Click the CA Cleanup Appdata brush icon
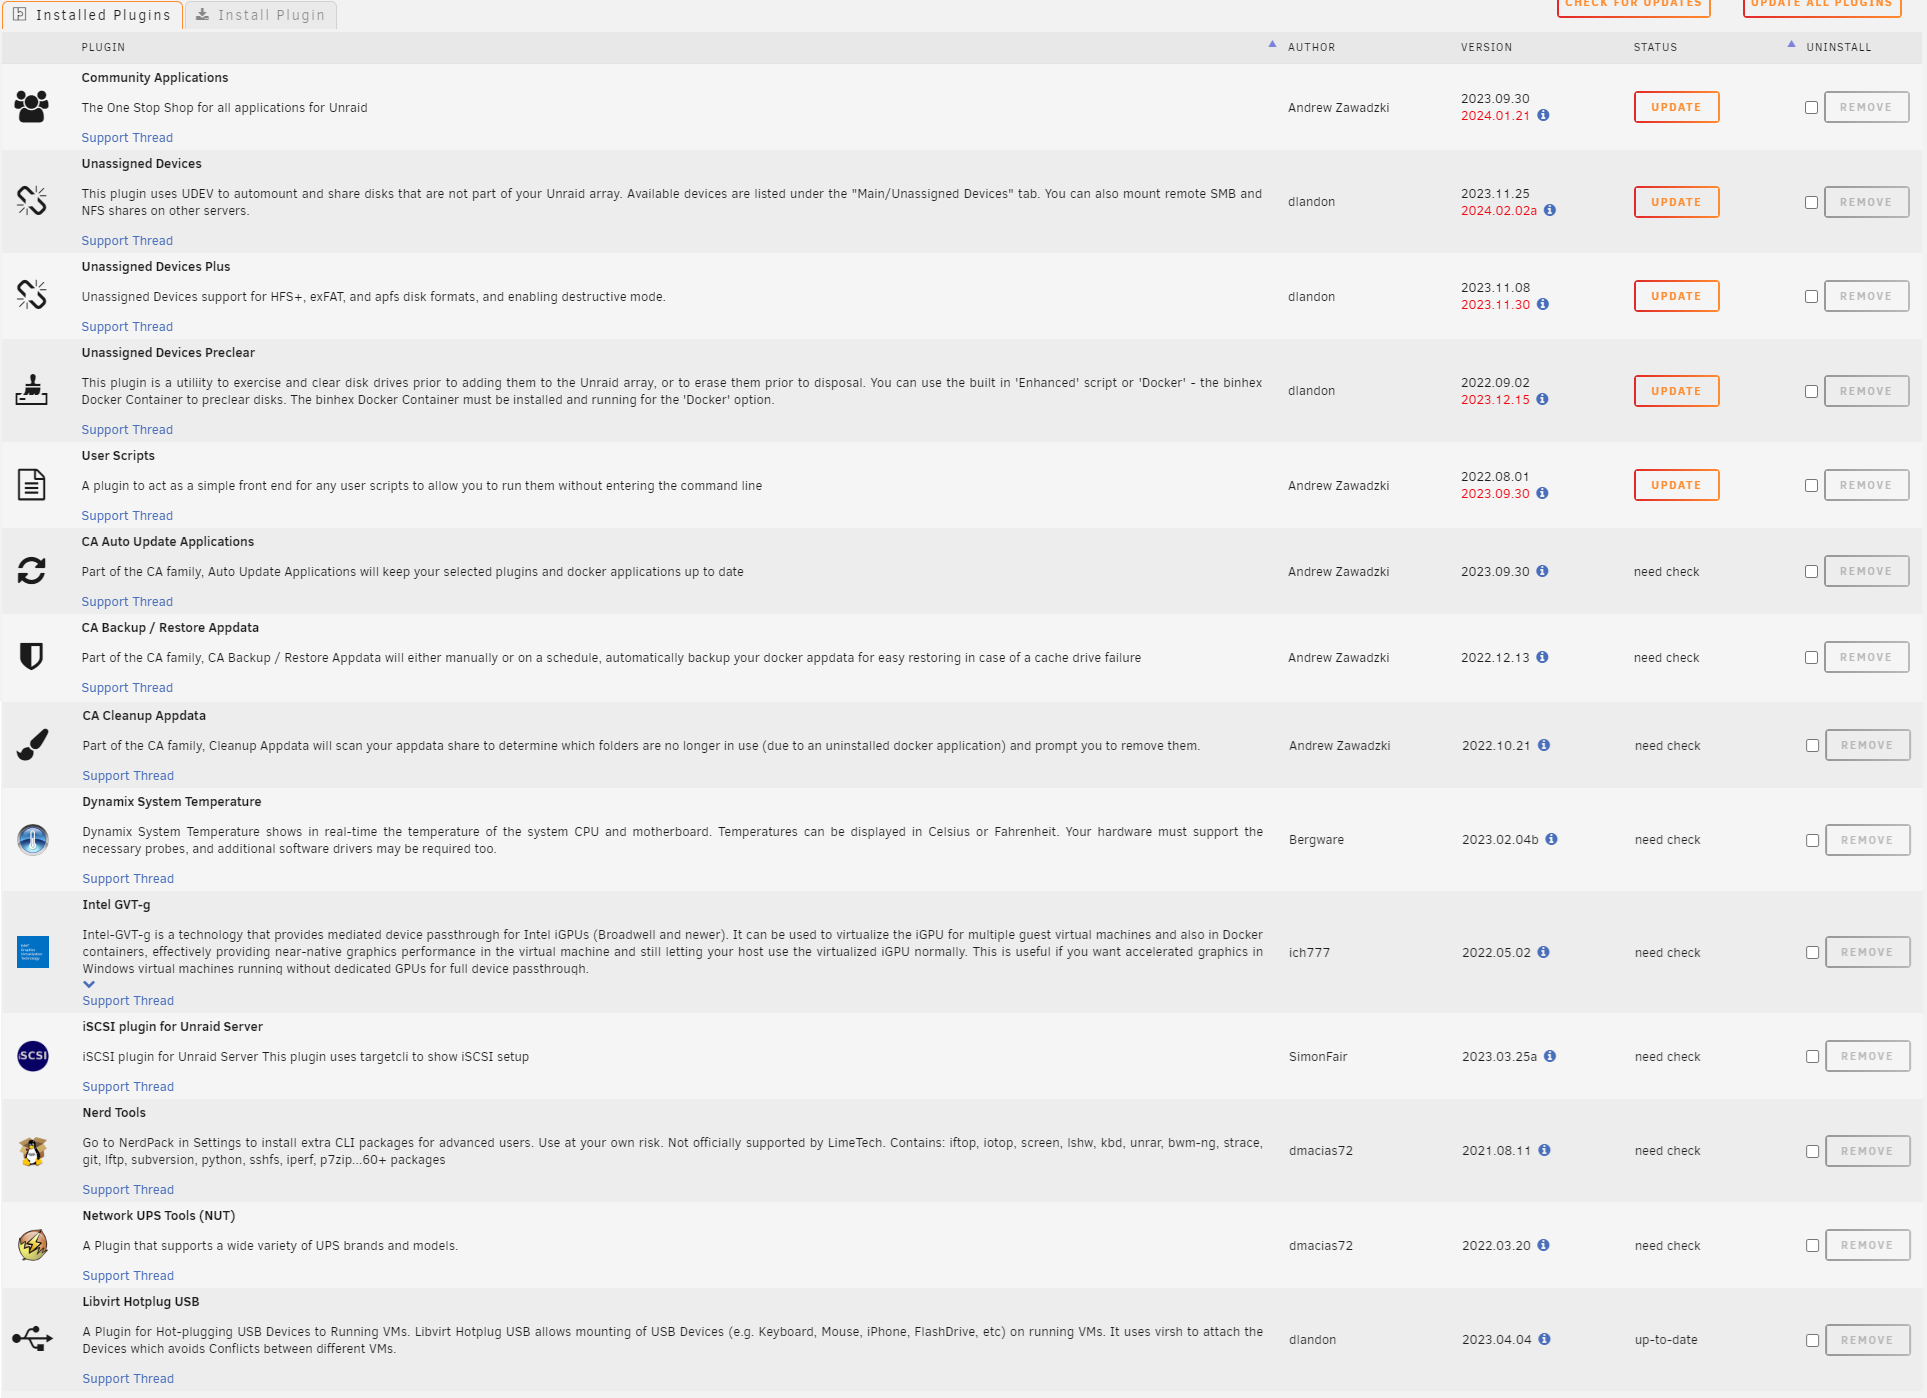The height and width of the screenshot is (1398, 1927). click(x=32, y=744)
